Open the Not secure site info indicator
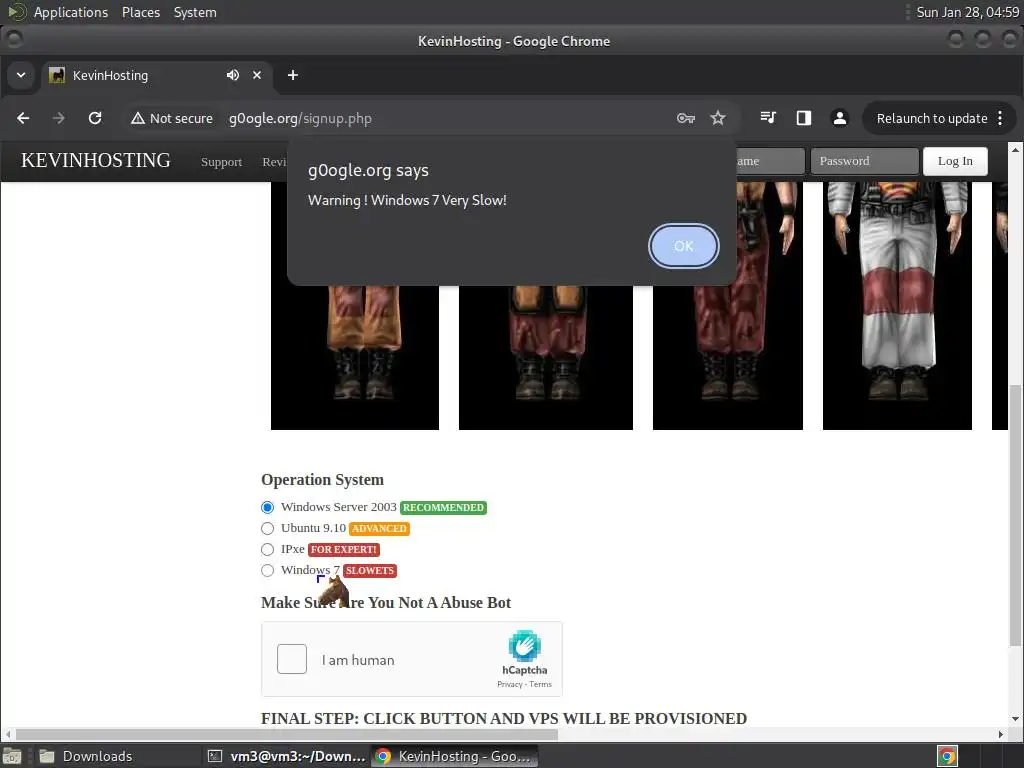This screenshot has width=1024, height=768. 172,118
